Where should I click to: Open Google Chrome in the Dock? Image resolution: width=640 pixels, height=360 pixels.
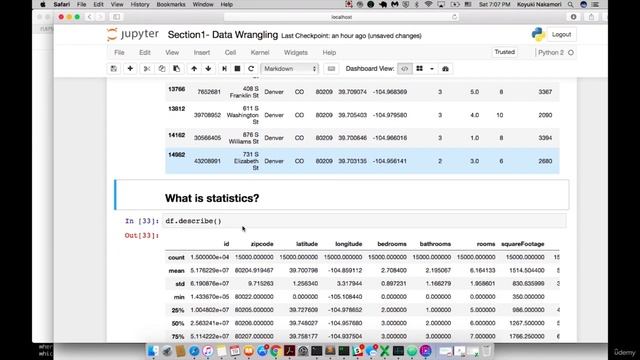click(x=276, y=351)
